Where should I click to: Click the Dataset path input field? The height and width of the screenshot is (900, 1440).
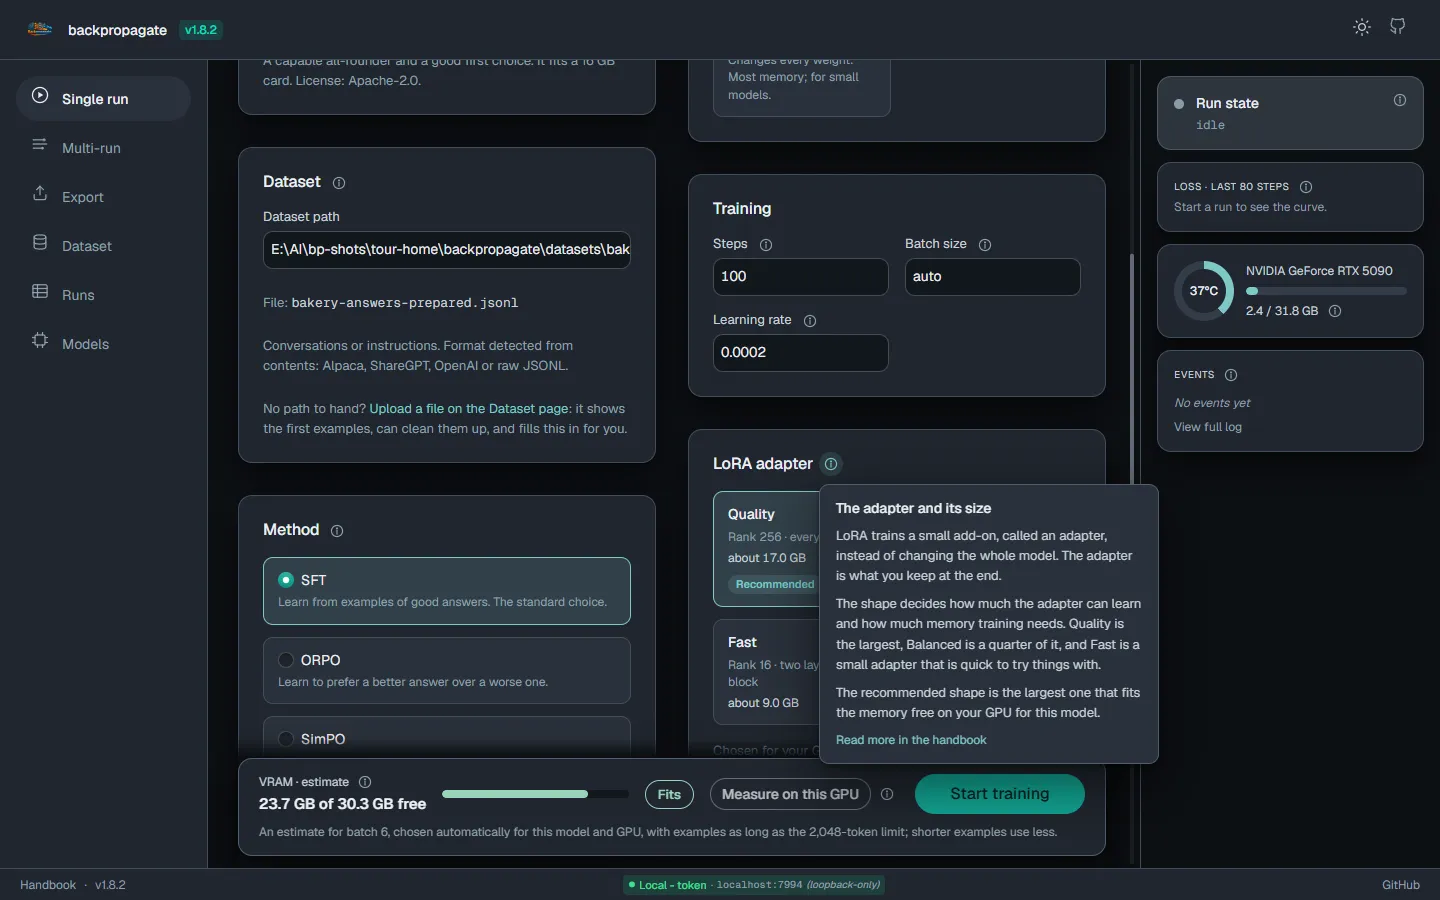point(447,250)
